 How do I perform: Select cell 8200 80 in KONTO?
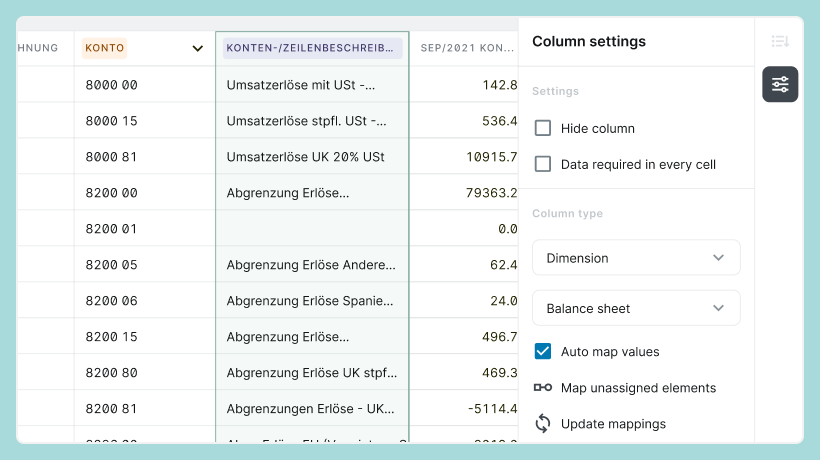coord(144,373)
